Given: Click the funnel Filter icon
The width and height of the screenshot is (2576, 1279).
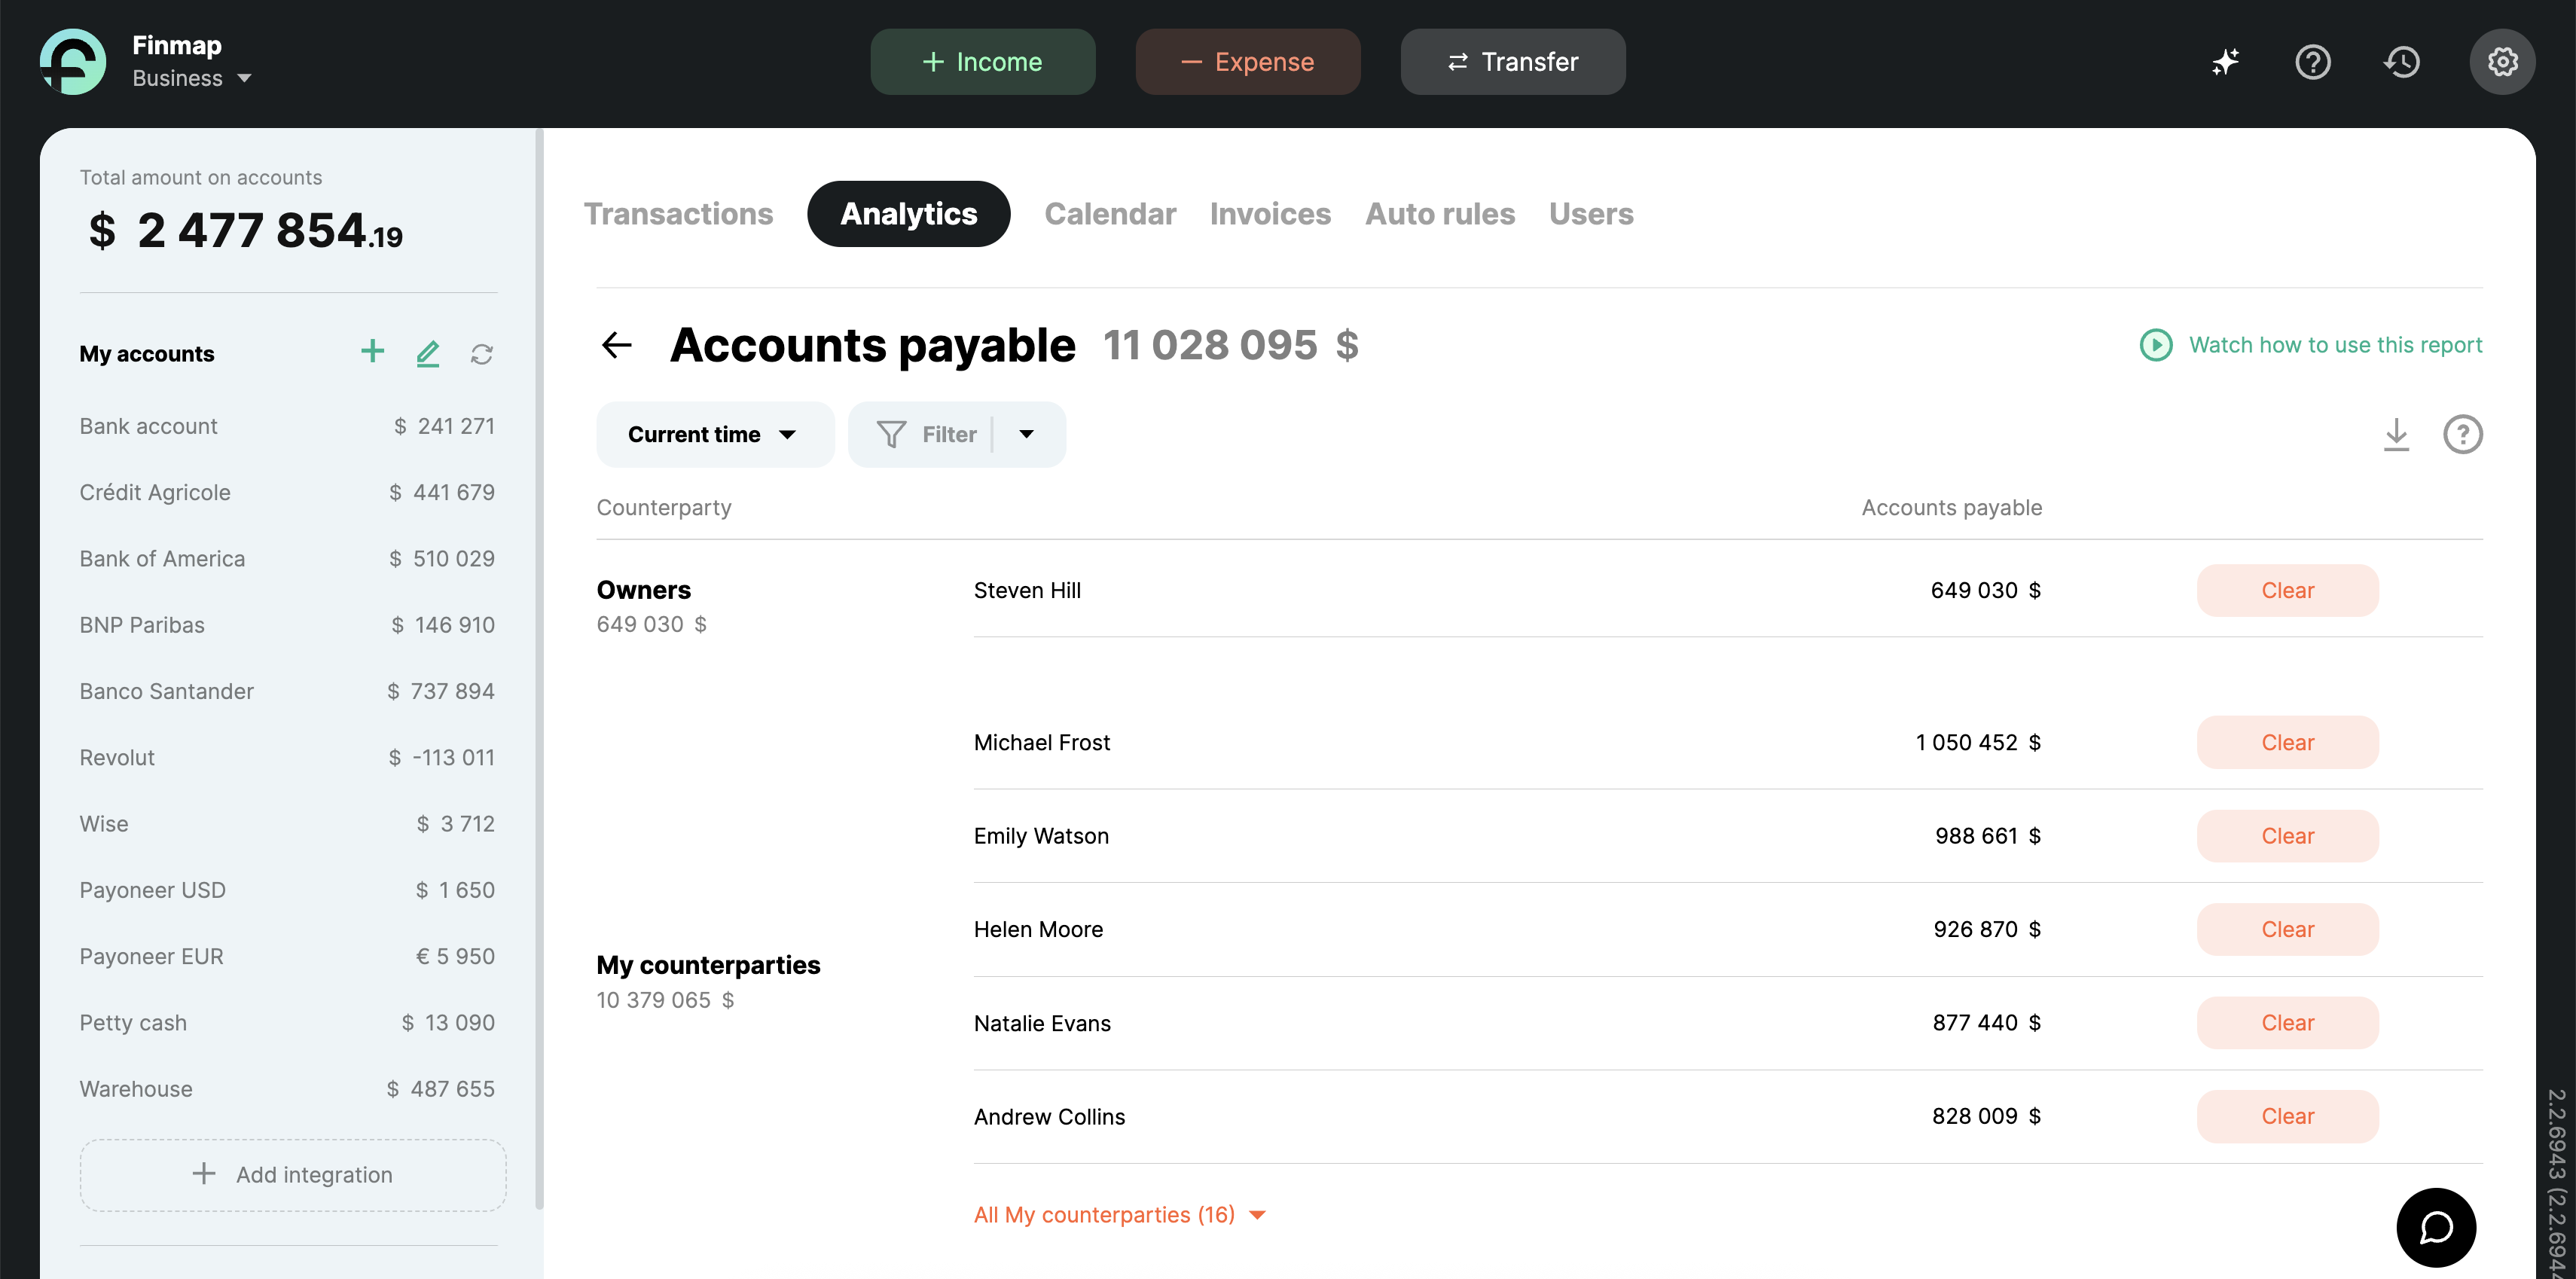Looking at the screenshot, I should tap(891, 434).
